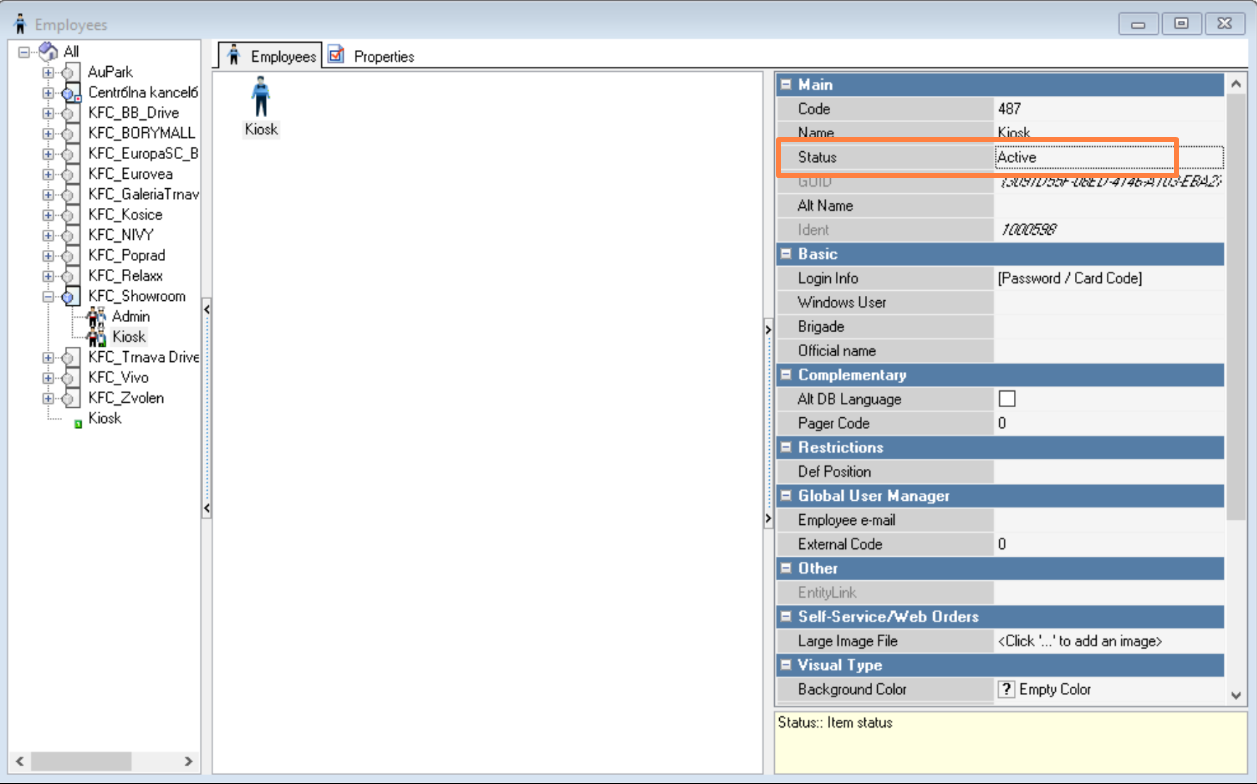
Task: Click the Login Info value field
Action: pos(1108,278)
